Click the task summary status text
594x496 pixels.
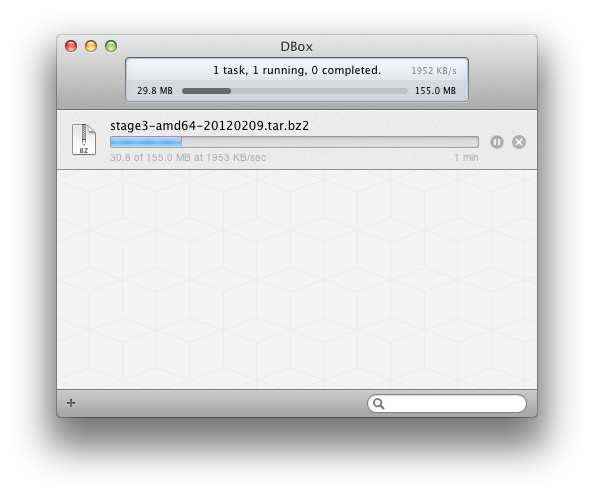click(297, 70)
